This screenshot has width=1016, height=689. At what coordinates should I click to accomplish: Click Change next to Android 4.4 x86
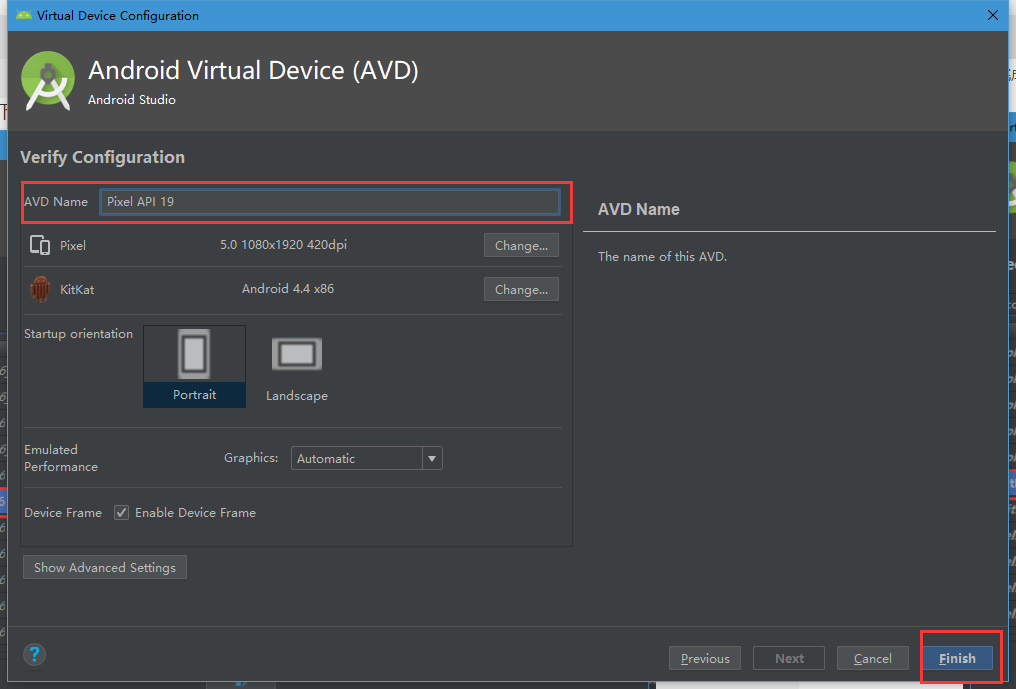pyautogui.click(x=520, y=289)
